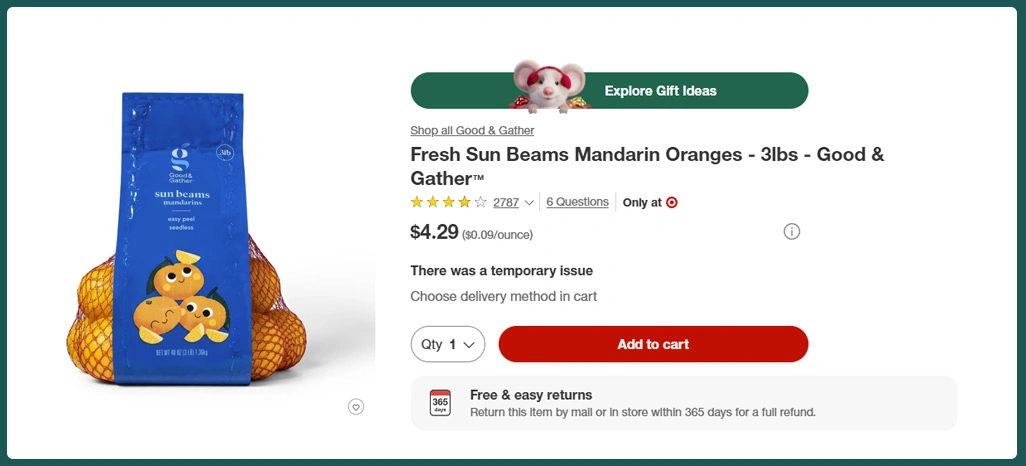Image resolution: width=1026 pixels, height=466 pixels.
Task: Click the 365 days calendar icon
Action: coord(440,403)
